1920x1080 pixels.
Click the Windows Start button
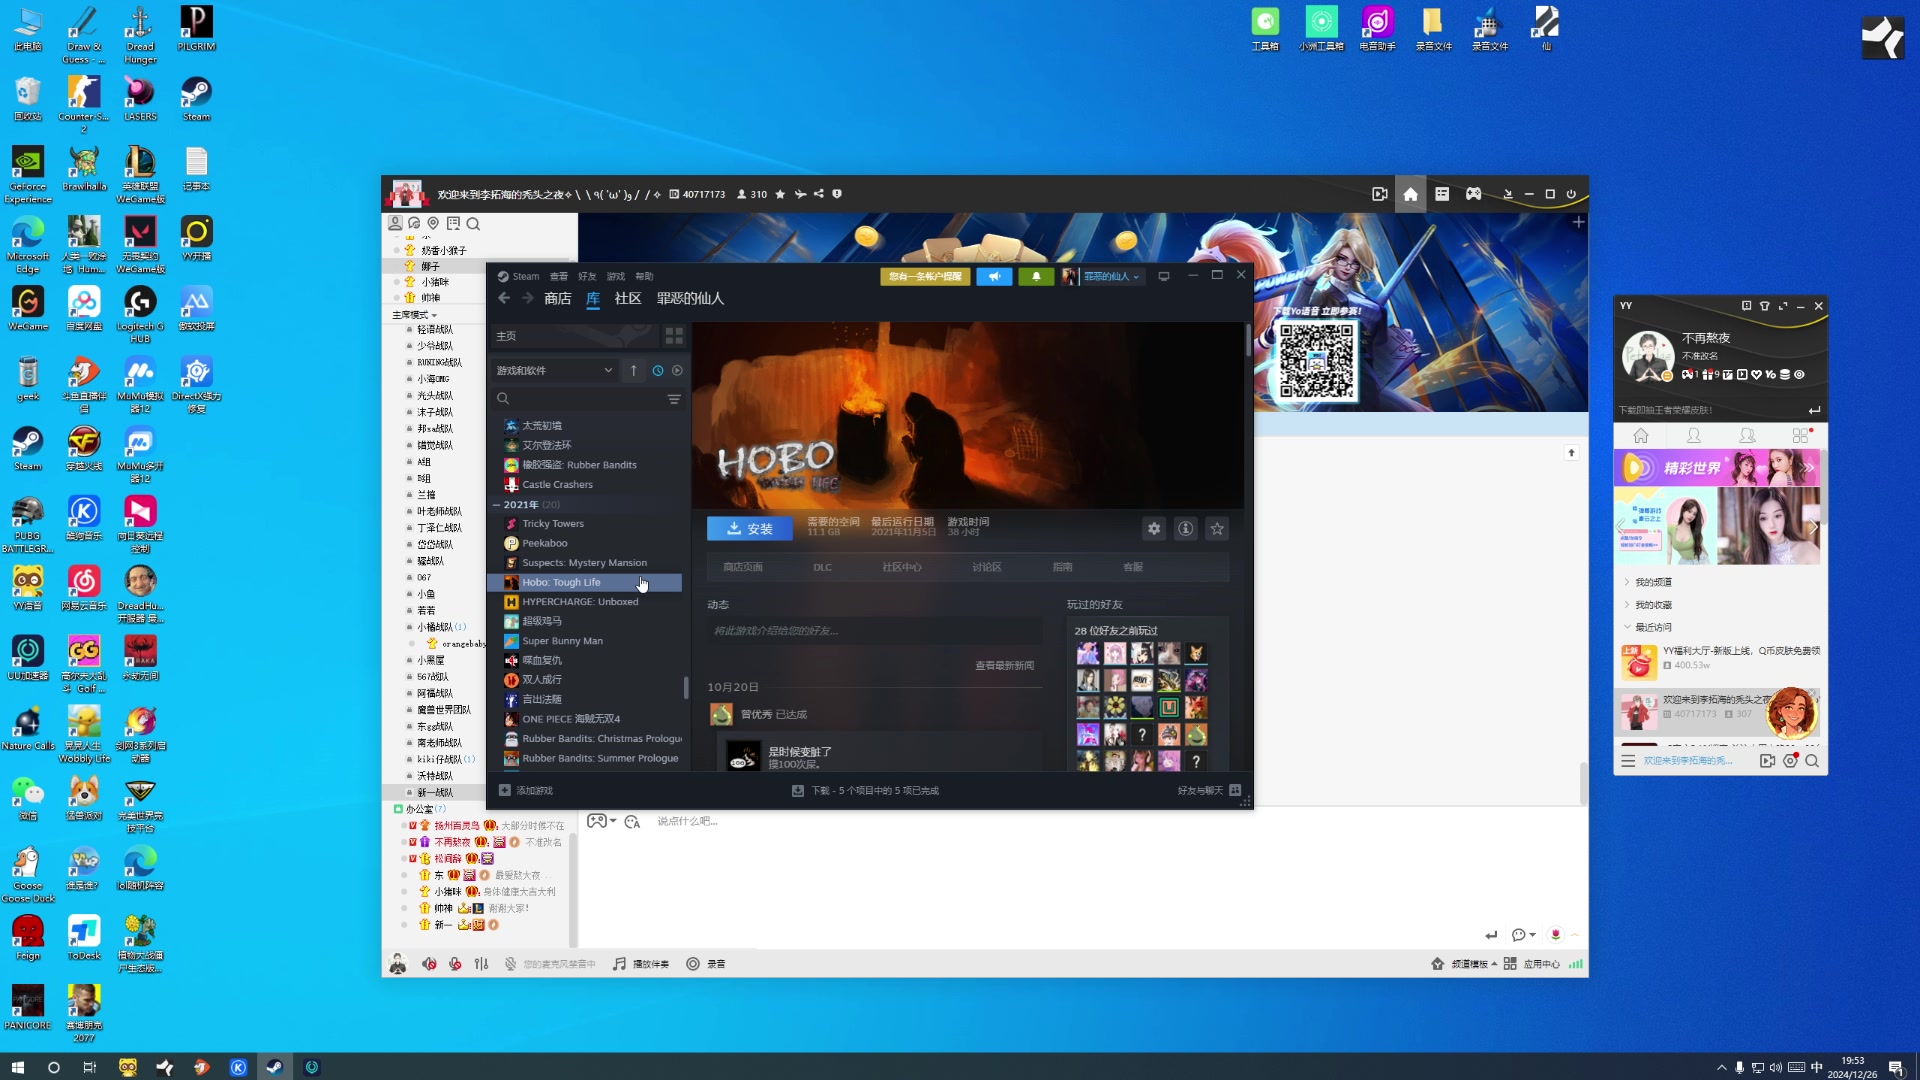[17, 1067]
